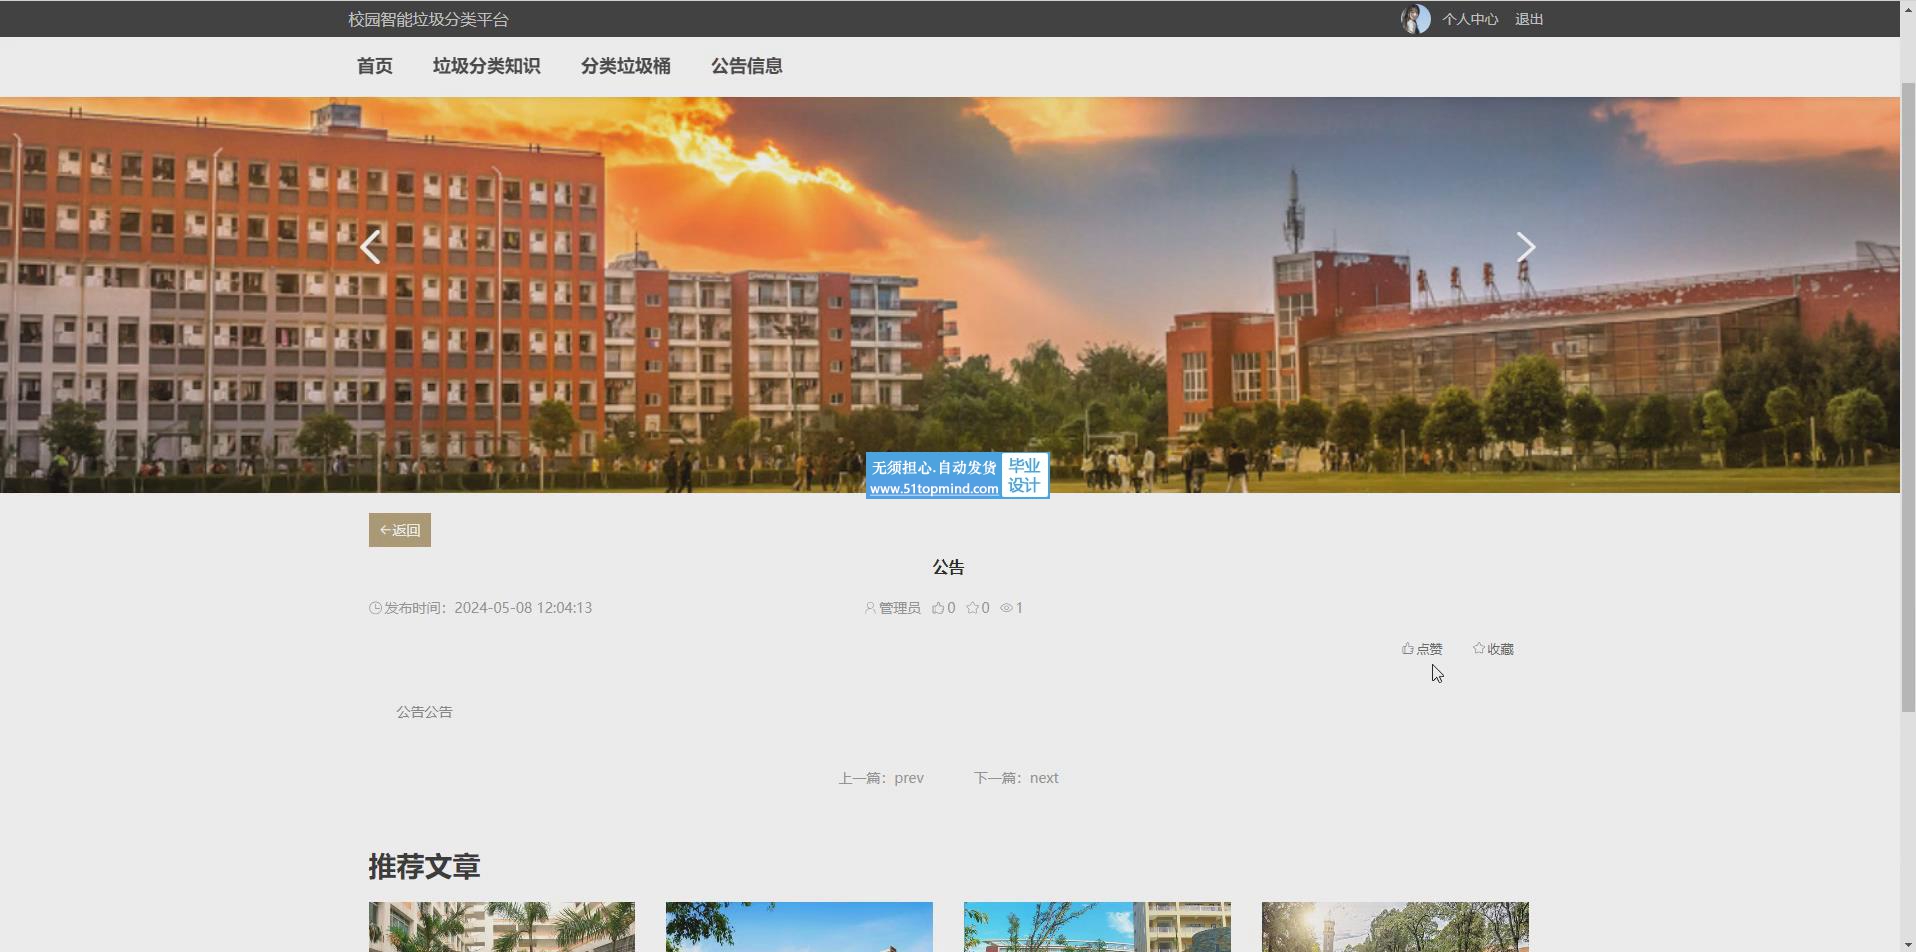The image size is (1916, 952).
Task: Open 分类垃圾桶 menu item
Action: pyautogui.click(x=626, y=66)
